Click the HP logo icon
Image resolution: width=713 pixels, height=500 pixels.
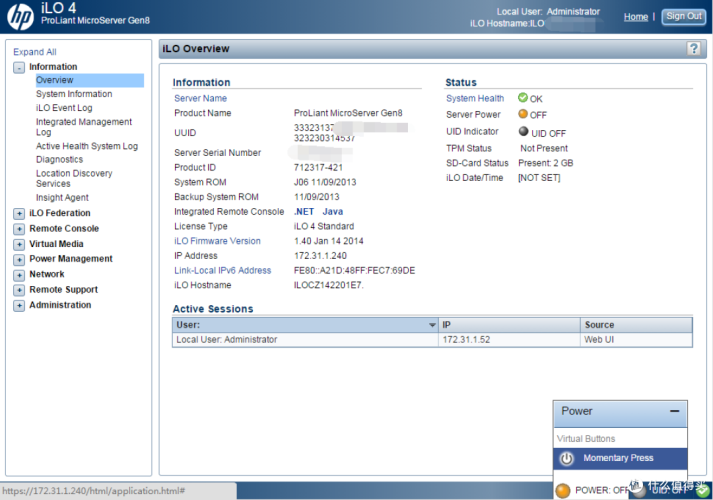20,17
